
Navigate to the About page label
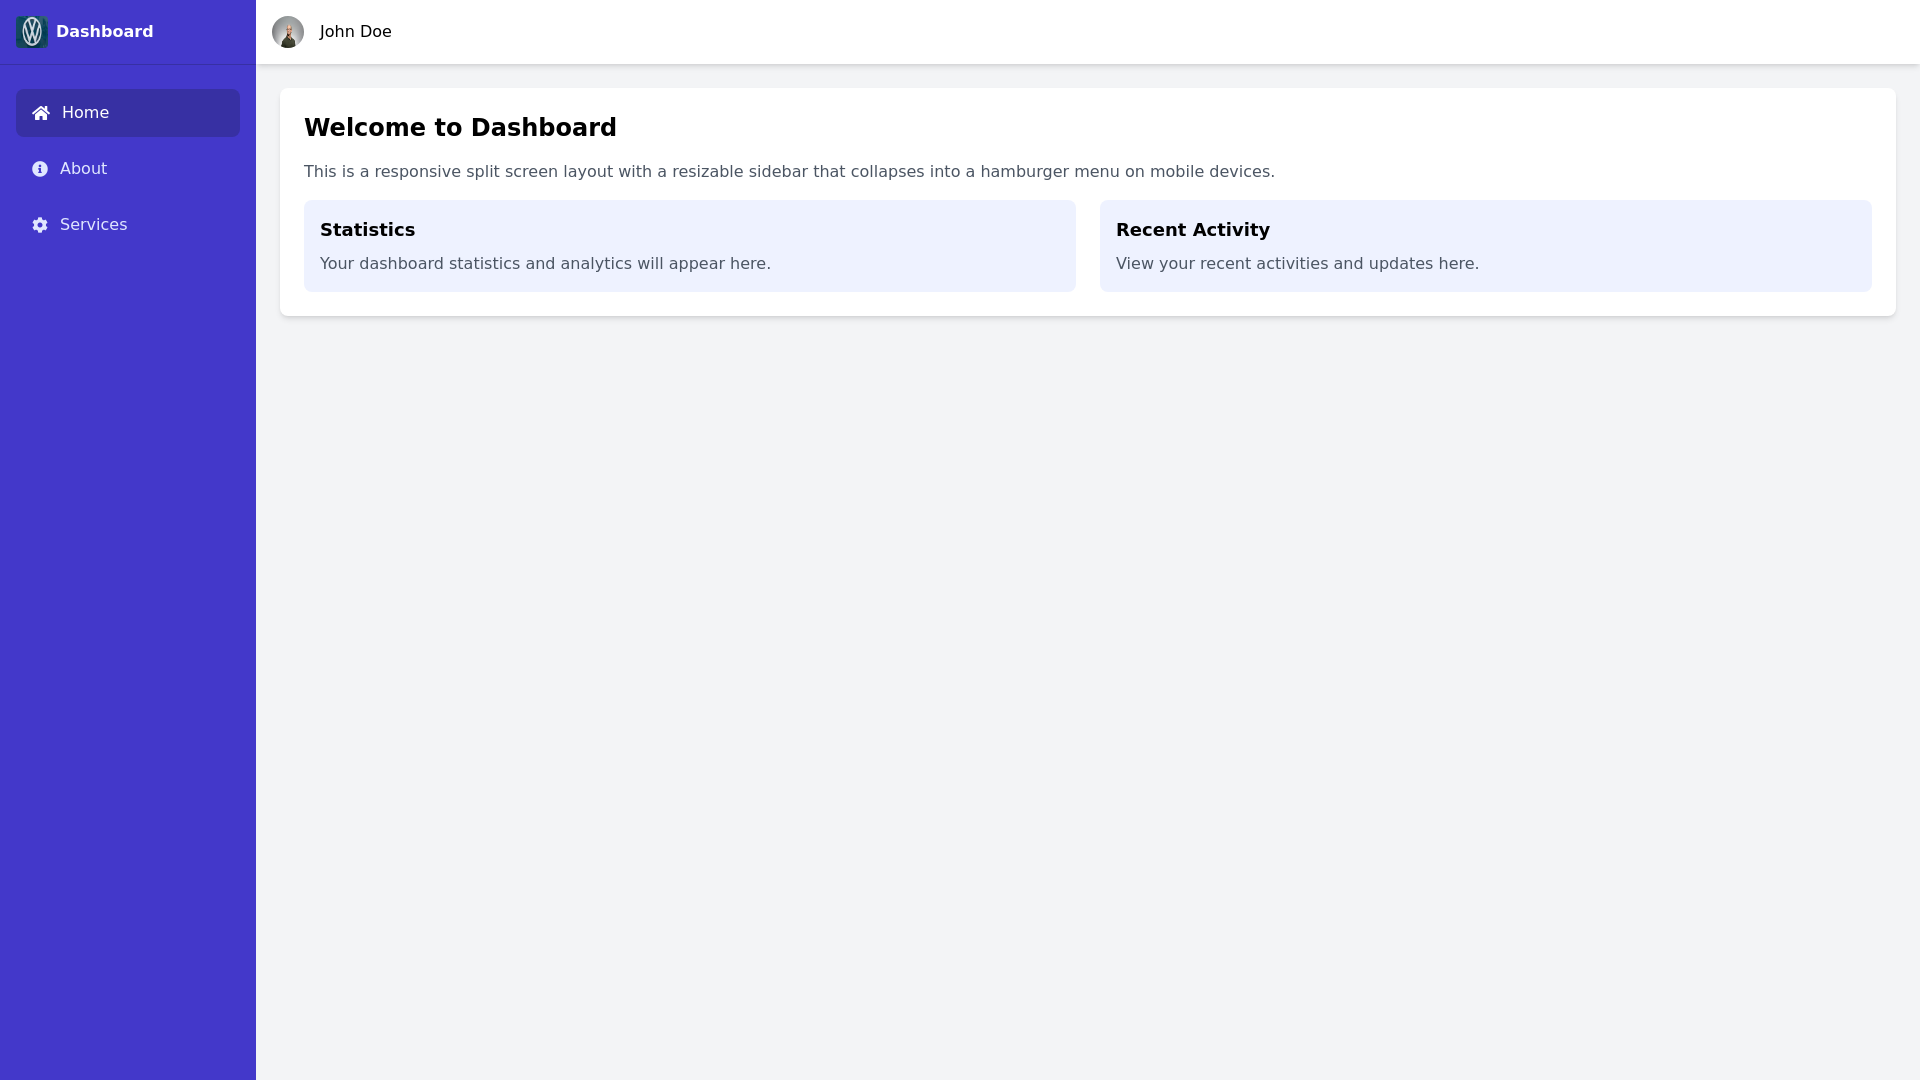coord(83,169)
